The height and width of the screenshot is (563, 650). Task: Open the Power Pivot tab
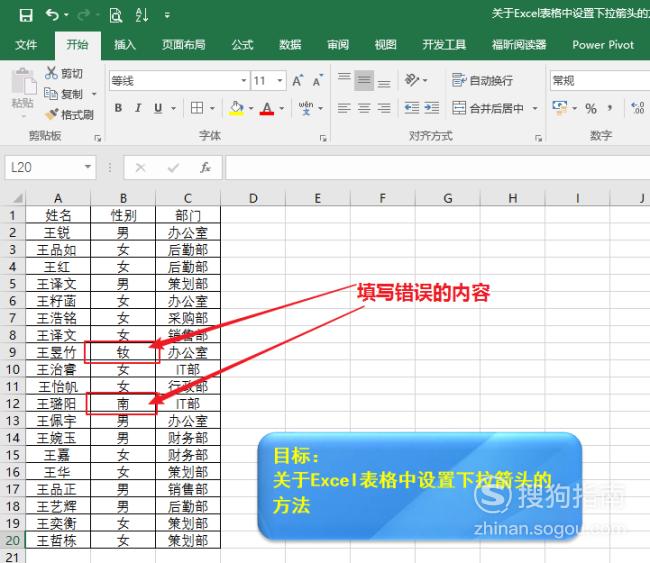[603, 45]
